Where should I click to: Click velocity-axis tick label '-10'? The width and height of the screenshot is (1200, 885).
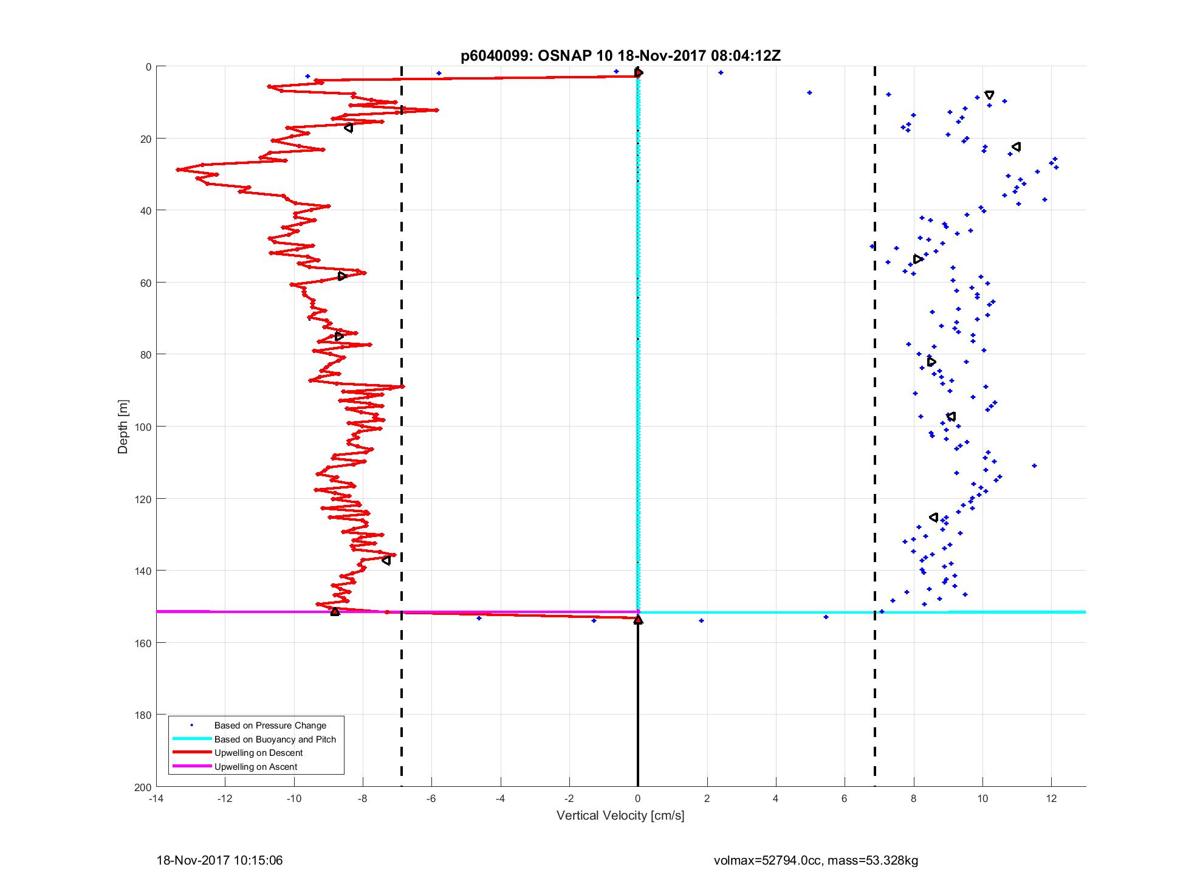293,799
